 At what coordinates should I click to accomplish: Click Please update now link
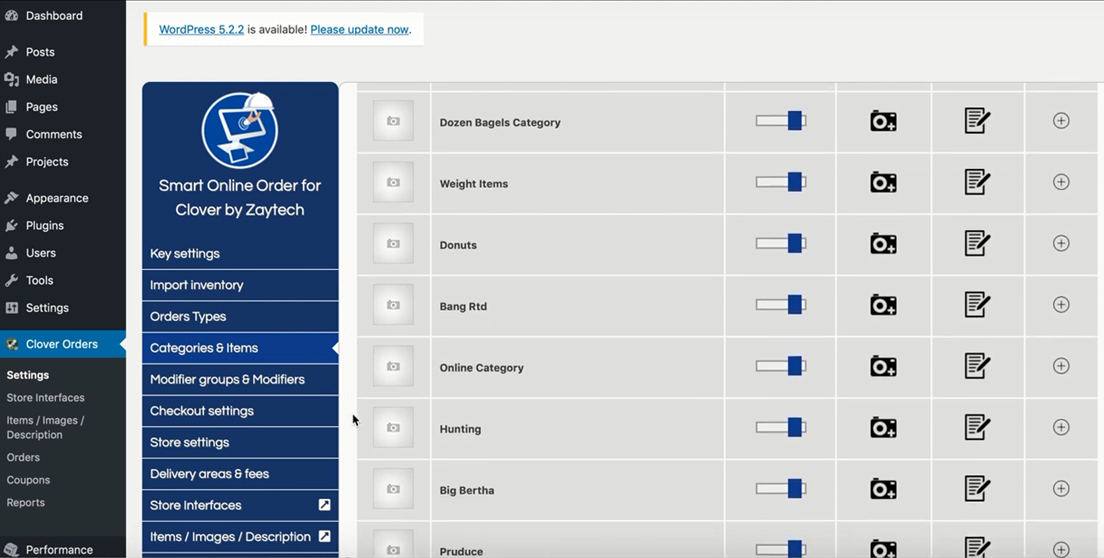359,30
